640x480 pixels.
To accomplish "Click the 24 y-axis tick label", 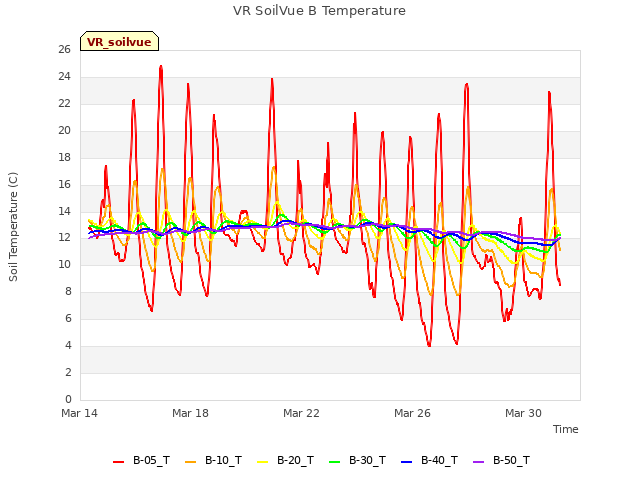I will 64,77.
